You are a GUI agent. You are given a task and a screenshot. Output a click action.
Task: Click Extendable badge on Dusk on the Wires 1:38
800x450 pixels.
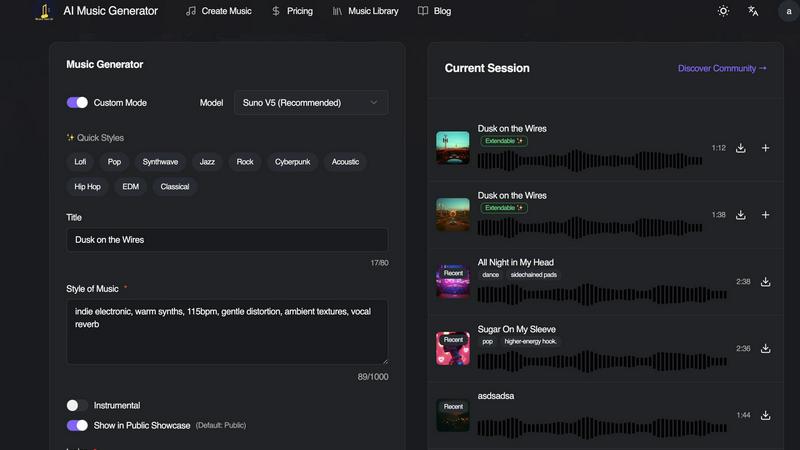pyautogui.click(x=504, y=208)
